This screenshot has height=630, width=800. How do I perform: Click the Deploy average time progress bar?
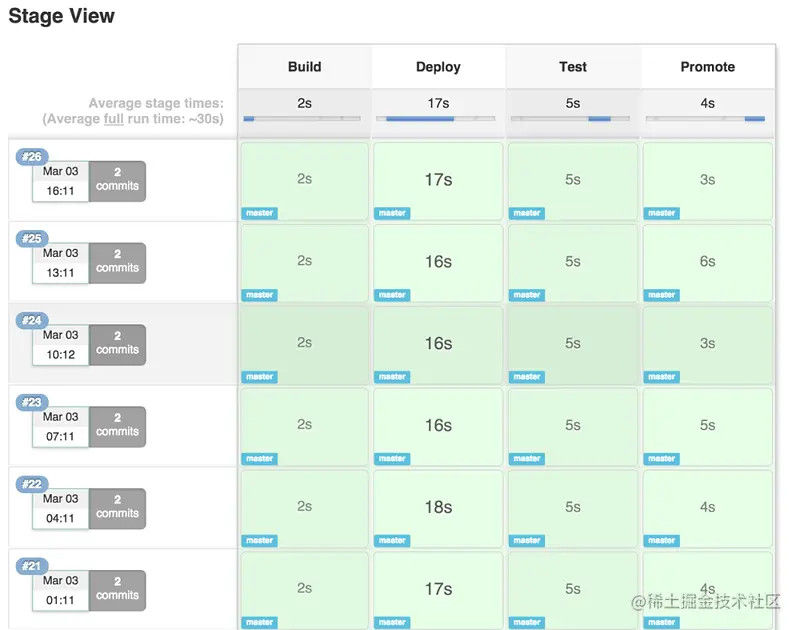(436, 118)
